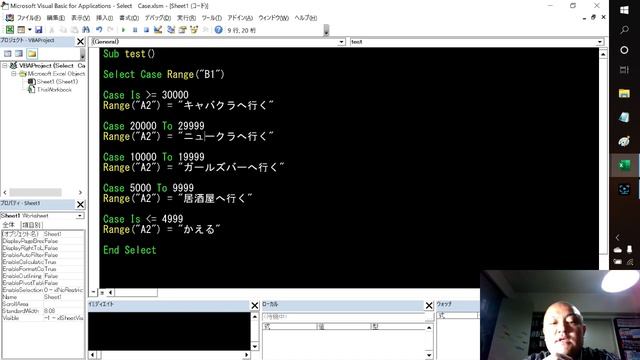Click the Reset stop square icon
Image resolution: width=640 pixels, height=360 pixels.
(146, 29)
